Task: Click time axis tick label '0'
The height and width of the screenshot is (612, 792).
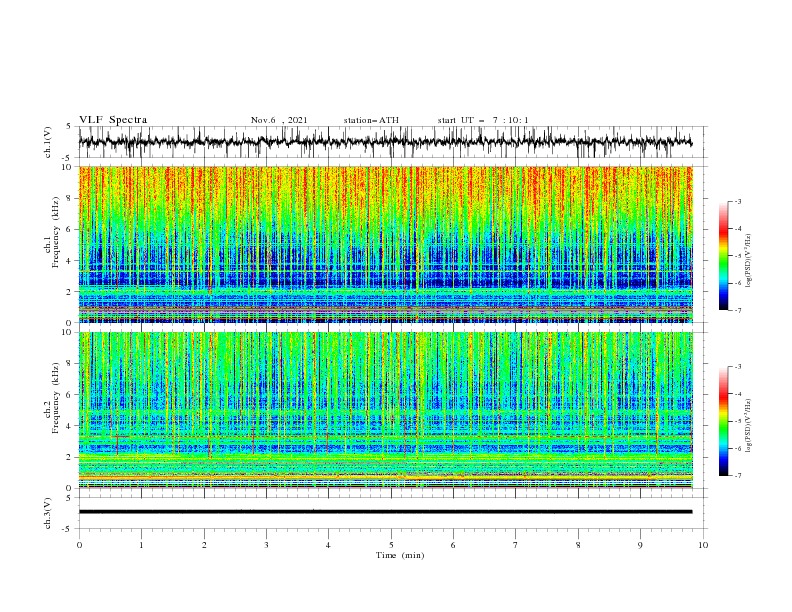Action: click(x=79, y=545)
